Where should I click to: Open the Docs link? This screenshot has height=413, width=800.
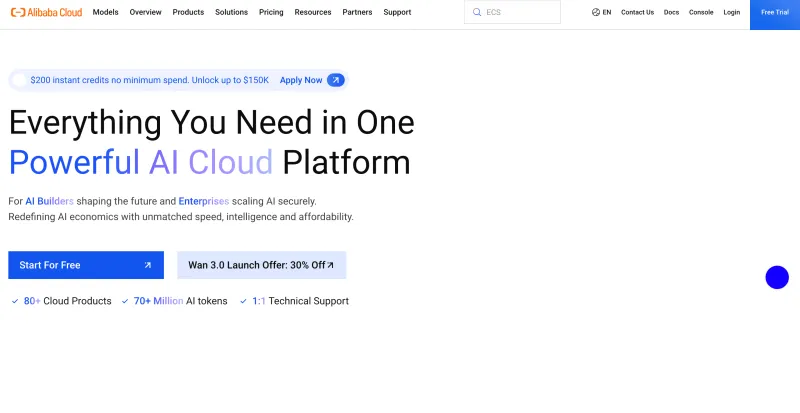point(671,12)
